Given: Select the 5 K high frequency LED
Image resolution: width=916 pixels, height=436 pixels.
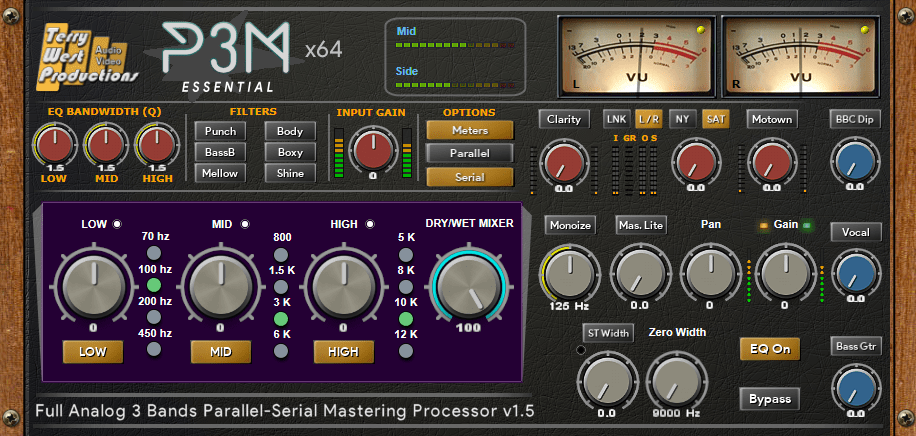Looking at the screenshot, I should point(405,255).
